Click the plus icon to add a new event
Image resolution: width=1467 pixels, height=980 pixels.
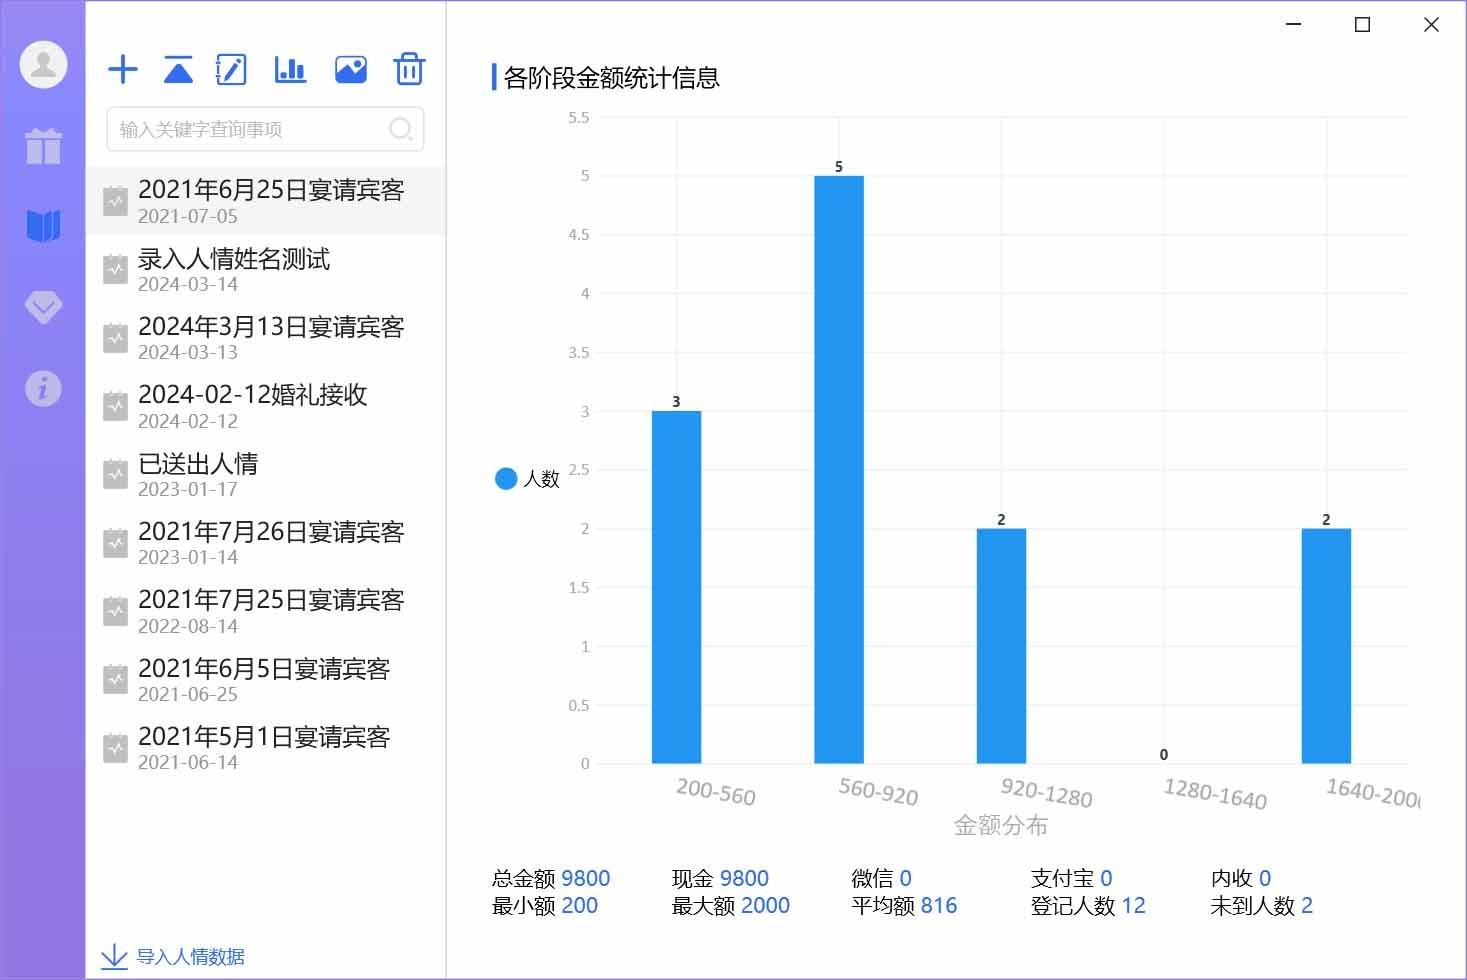(122, 69)
